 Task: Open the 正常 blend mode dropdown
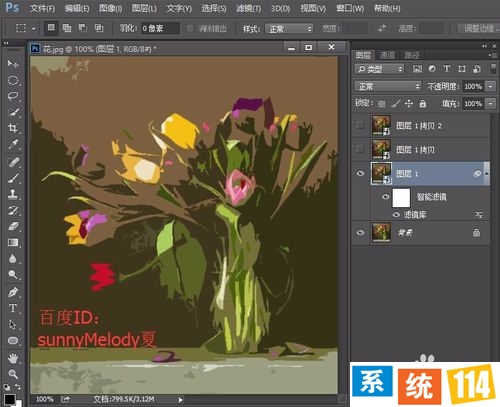[x=387, y=86]
